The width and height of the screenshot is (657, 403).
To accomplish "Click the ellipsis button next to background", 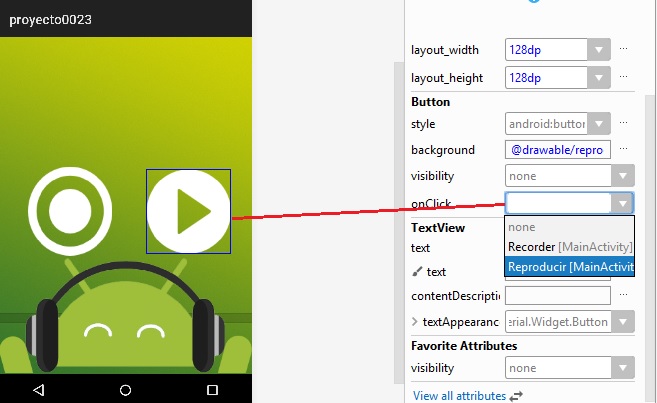I will click(624, 149).
